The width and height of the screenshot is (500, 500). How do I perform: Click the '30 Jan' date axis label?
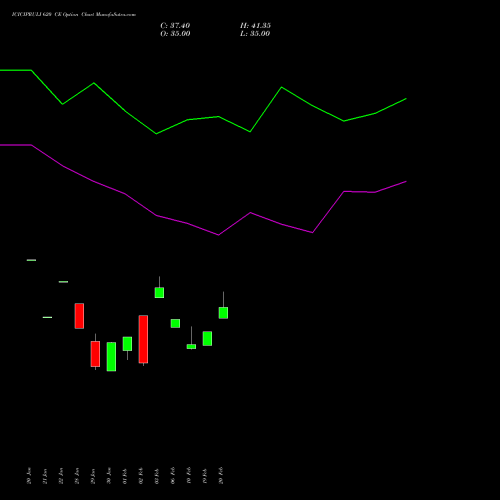click(109, 476)
